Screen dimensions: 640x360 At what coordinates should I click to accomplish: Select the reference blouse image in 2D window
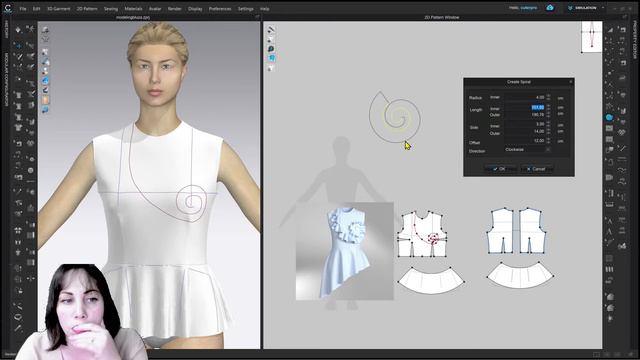[x=345, y=251]
